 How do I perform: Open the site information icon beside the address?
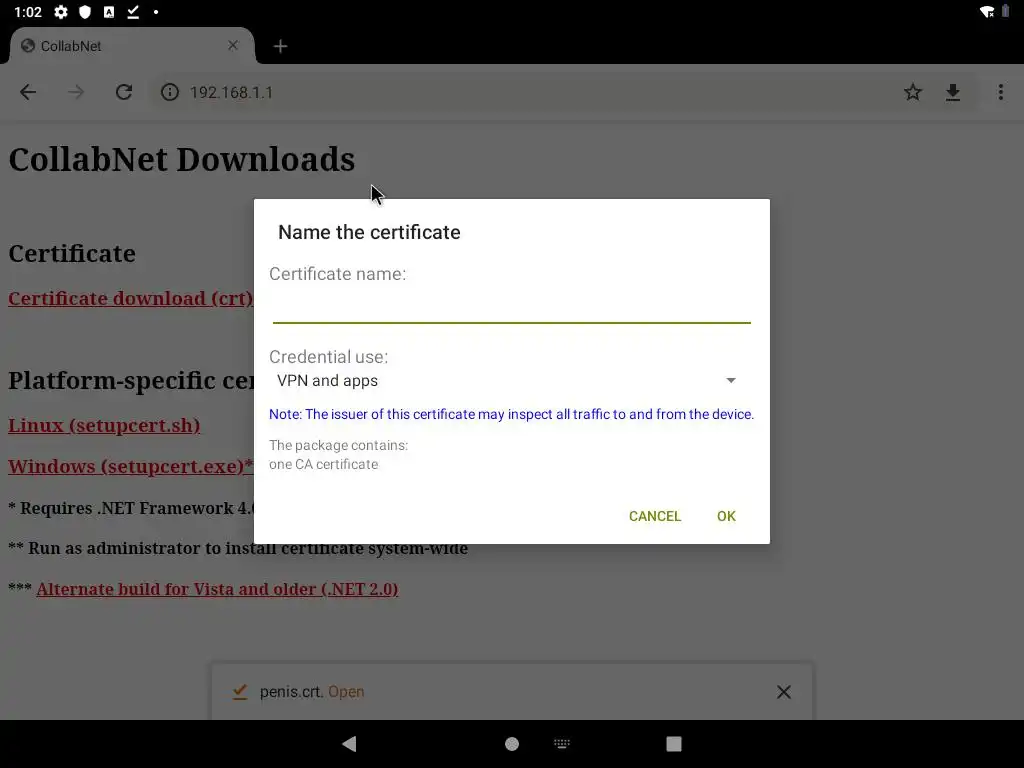170,92
